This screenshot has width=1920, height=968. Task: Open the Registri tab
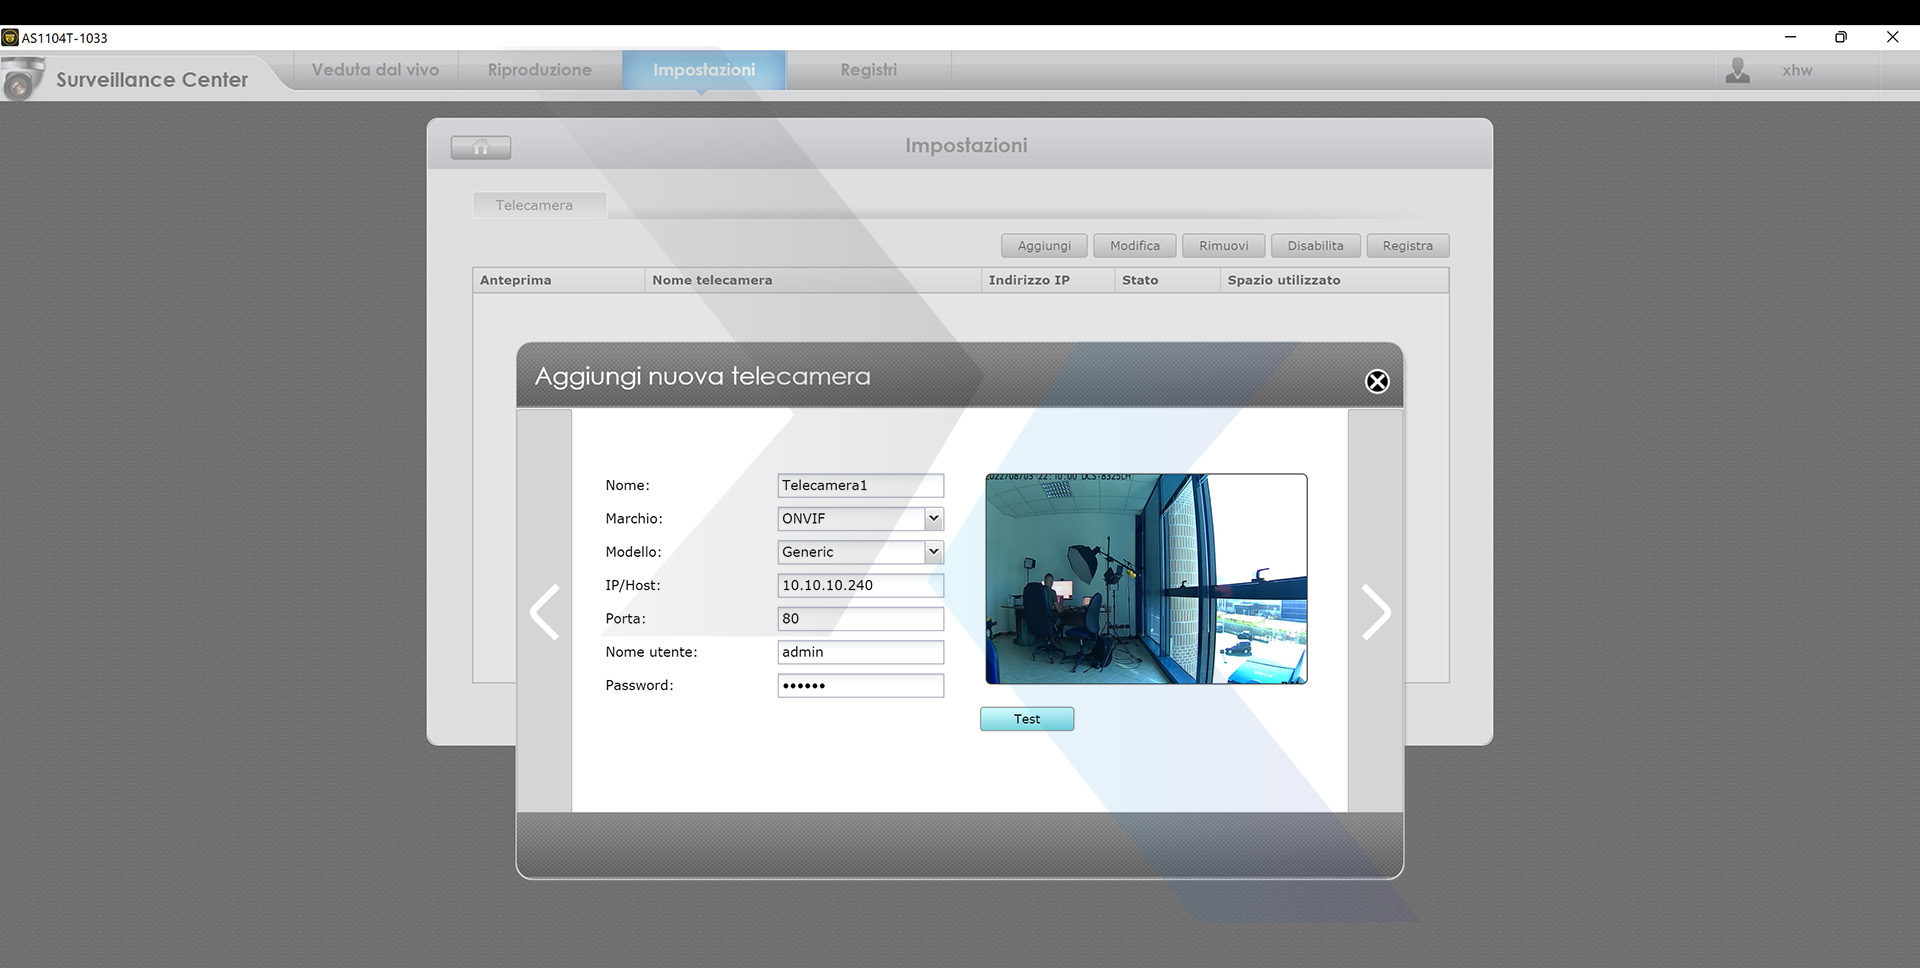pos(868,70)
